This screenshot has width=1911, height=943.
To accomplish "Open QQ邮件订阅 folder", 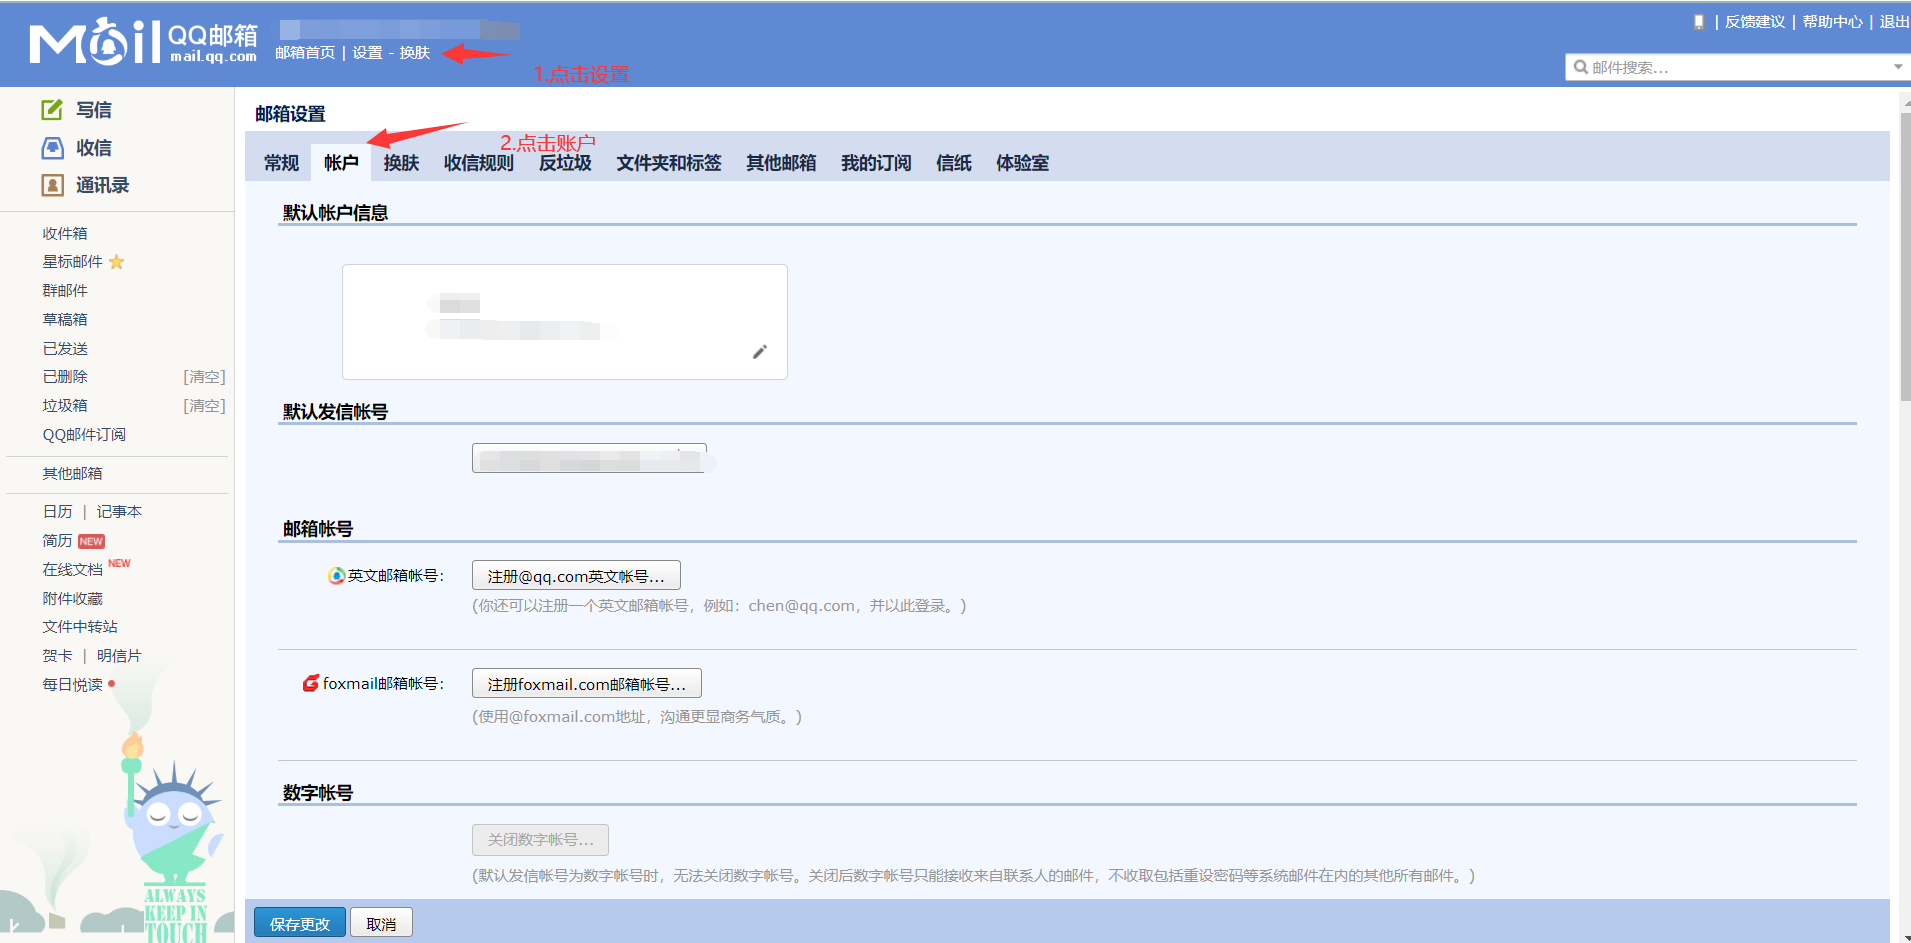I will point(84,435).
